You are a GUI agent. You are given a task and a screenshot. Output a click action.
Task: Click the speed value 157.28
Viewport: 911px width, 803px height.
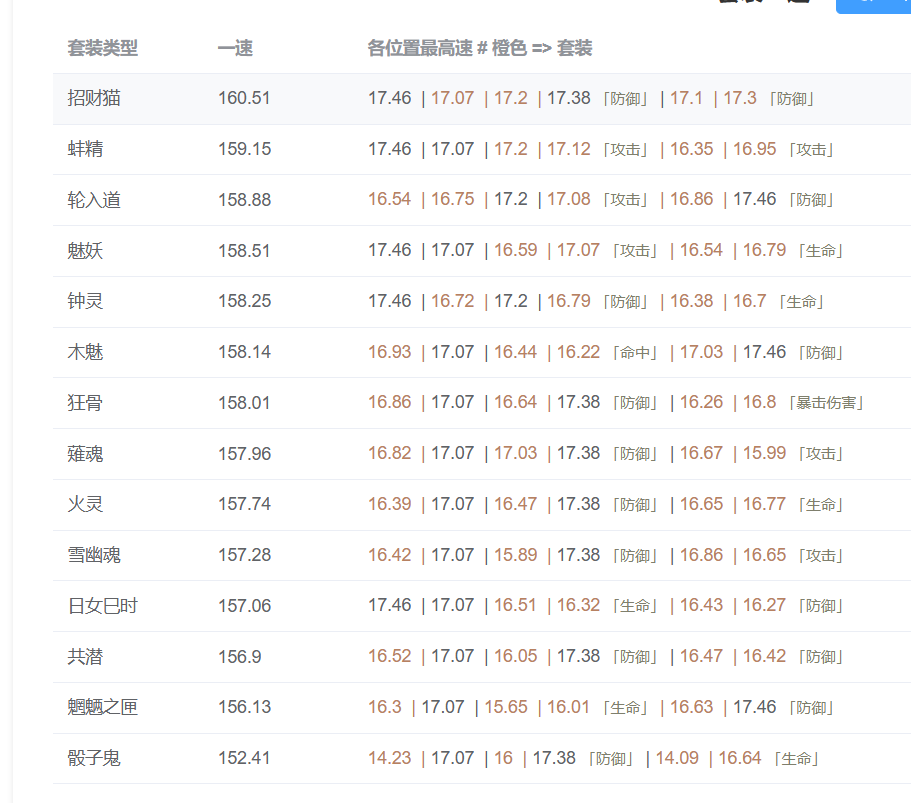(244, 555)
